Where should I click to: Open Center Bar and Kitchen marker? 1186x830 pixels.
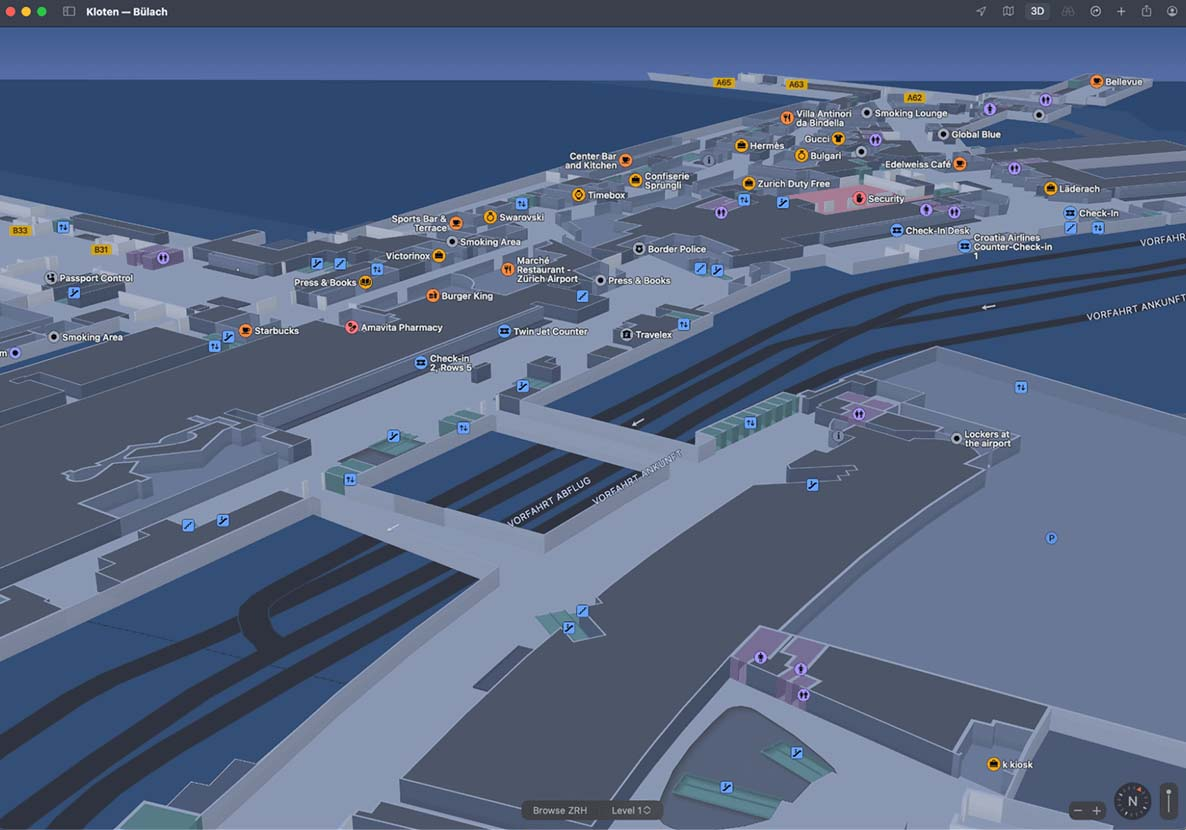(626, 160)
